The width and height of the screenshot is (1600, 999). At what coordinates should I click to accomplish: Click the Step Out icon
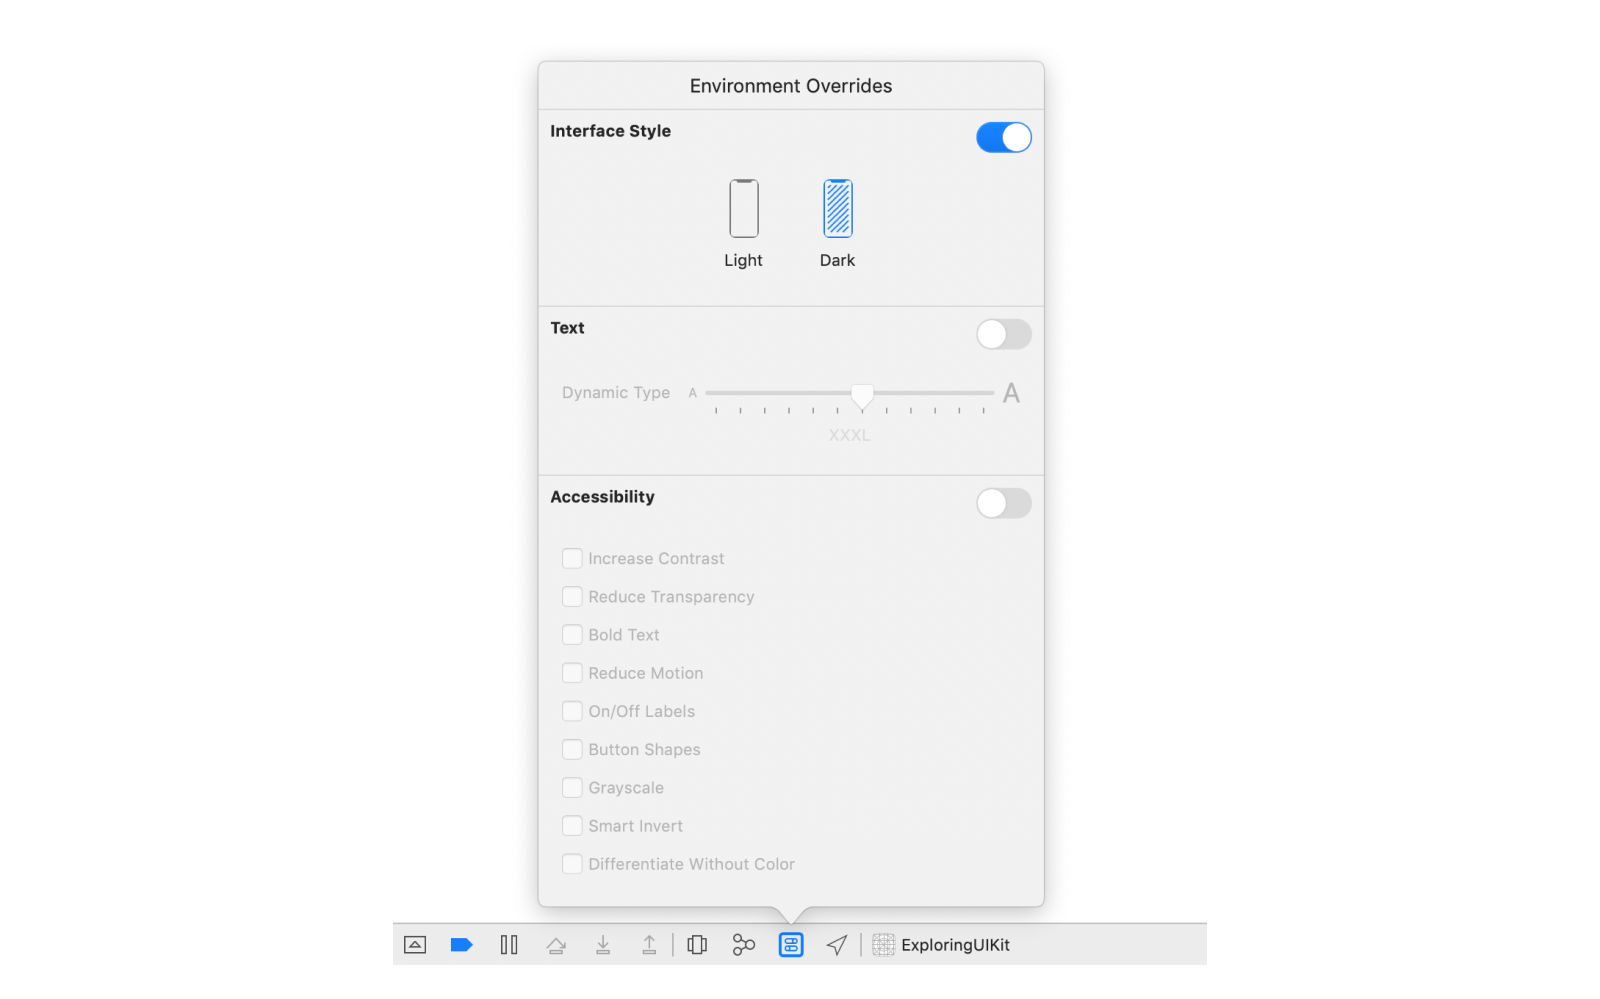[649, 945]
